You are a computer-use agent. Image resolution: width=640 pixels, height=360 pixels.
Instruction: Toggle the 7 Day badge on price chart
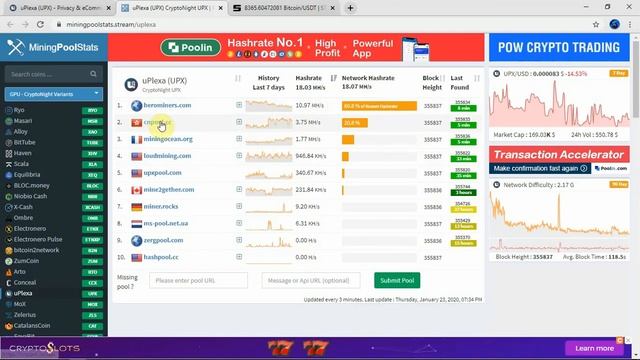619,73
